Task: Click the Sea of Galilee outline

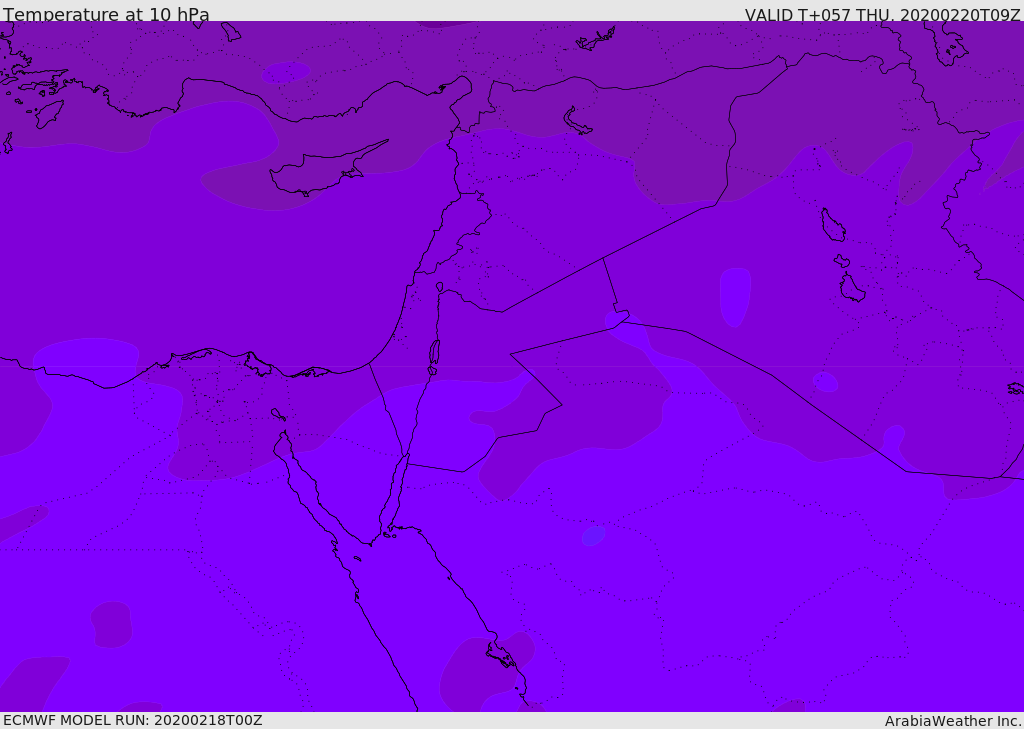Action: click(x=440, y=287)
